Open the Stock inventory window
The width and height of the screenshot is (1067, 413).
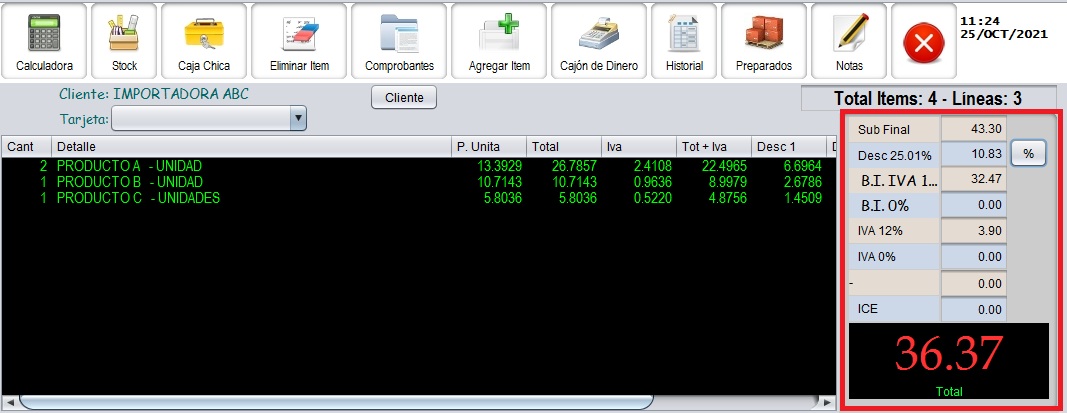click(124, 41)
